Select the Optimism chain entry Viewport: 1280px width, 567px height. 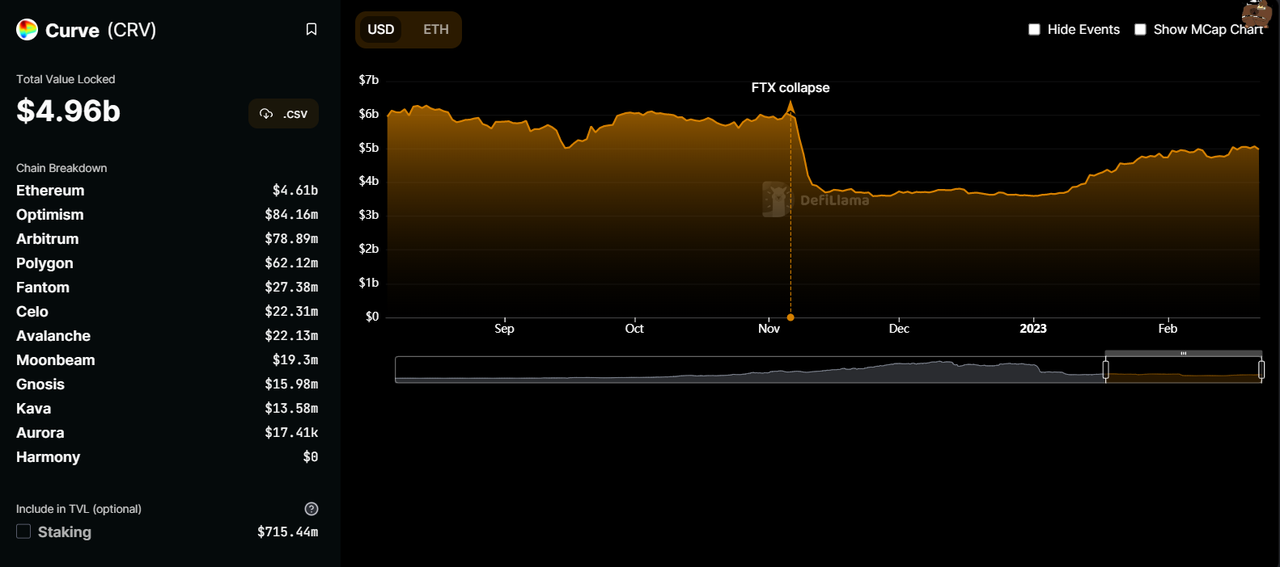pos(50,215)
